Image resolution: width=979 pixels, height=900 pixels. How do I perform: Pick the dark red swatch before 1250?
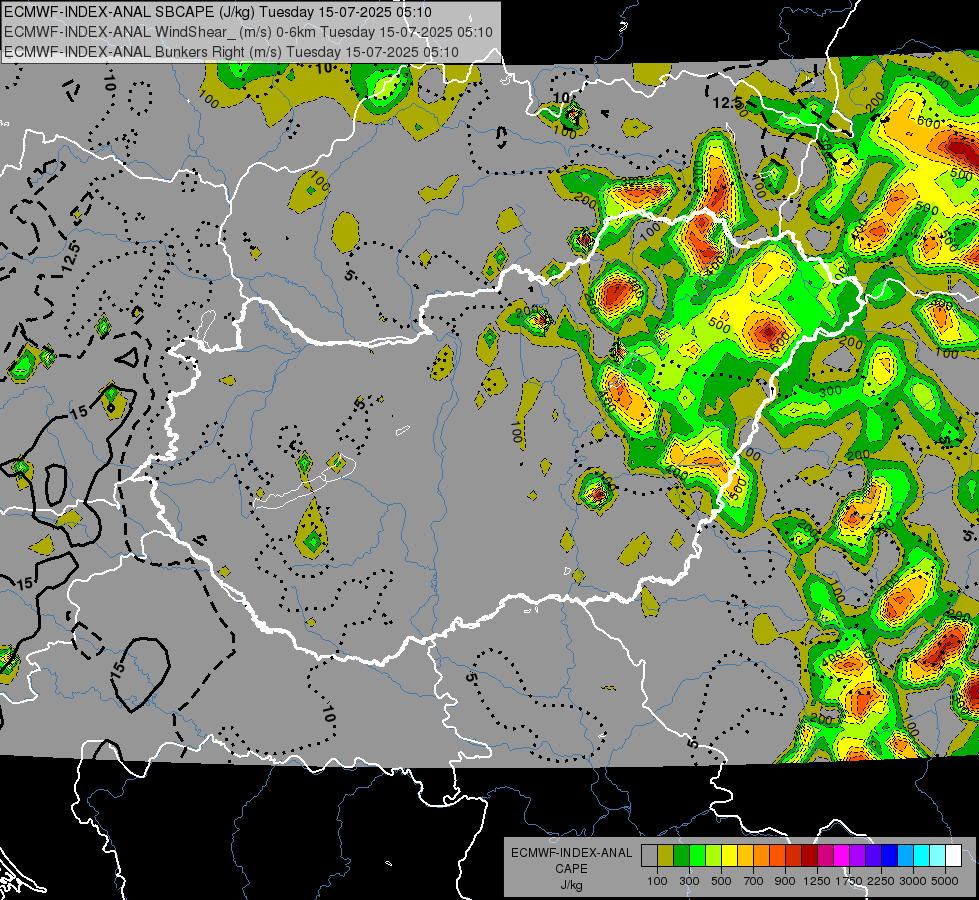coord(809,855)
